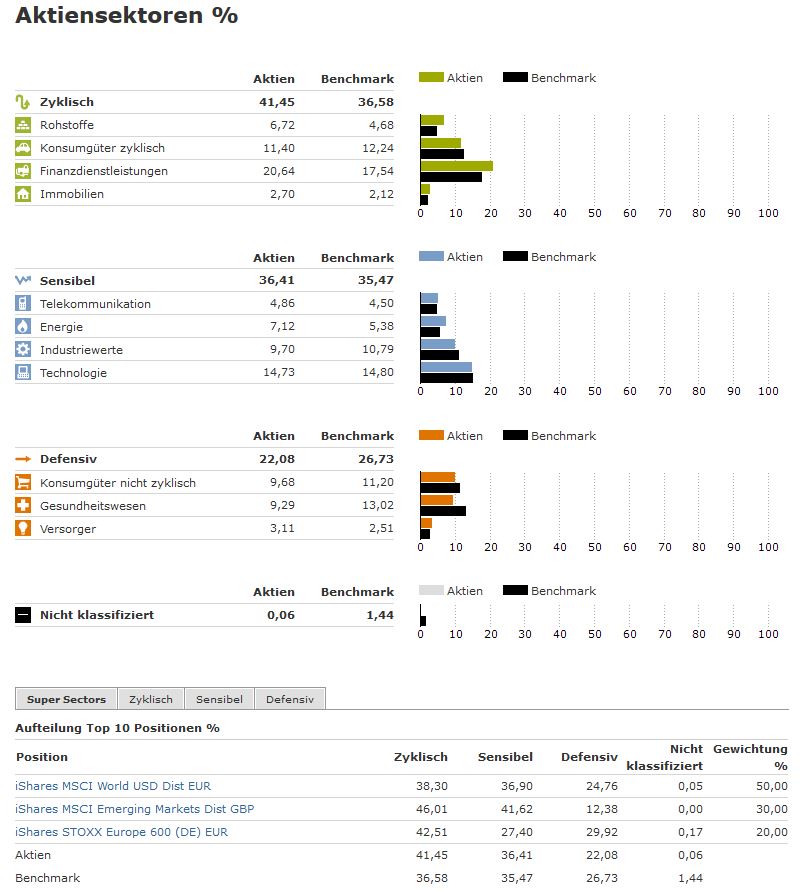This screenshot has width=805, height=892.
Task: Click the gear icon for Industriewerte
Action: (x=23, y=349)
